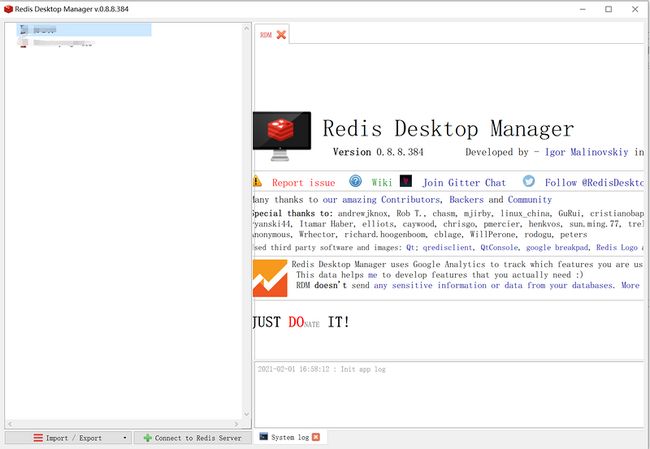Open the Report issue link

(303, 183)
